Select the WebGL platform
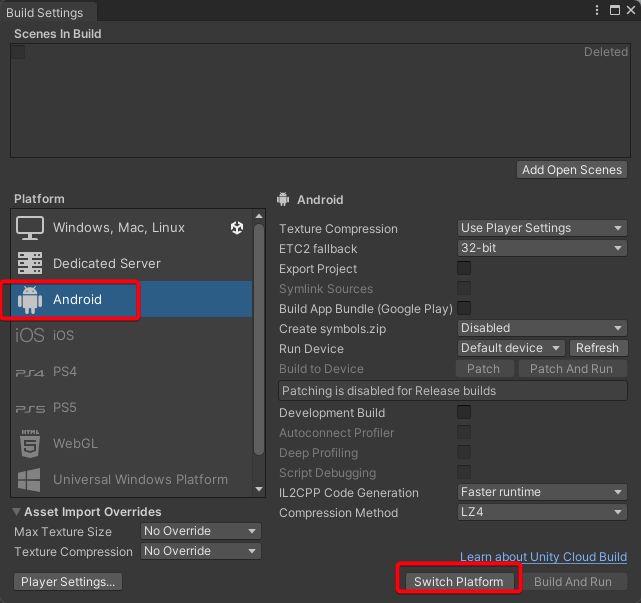Viewport: 641px width, 603px height. click(x=132, y=443)
